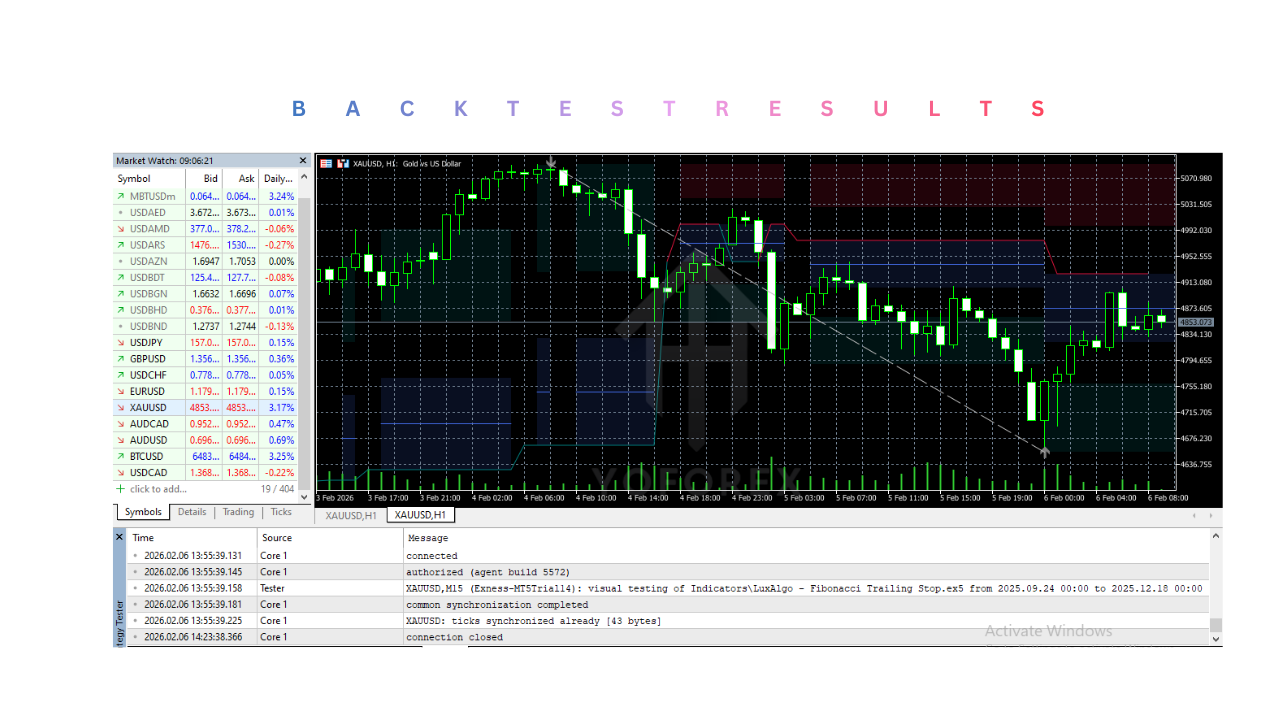Select the second XAUUSD,H1 chart tab
This screenshot has height=720, width=1280.
tap(420, 514)
